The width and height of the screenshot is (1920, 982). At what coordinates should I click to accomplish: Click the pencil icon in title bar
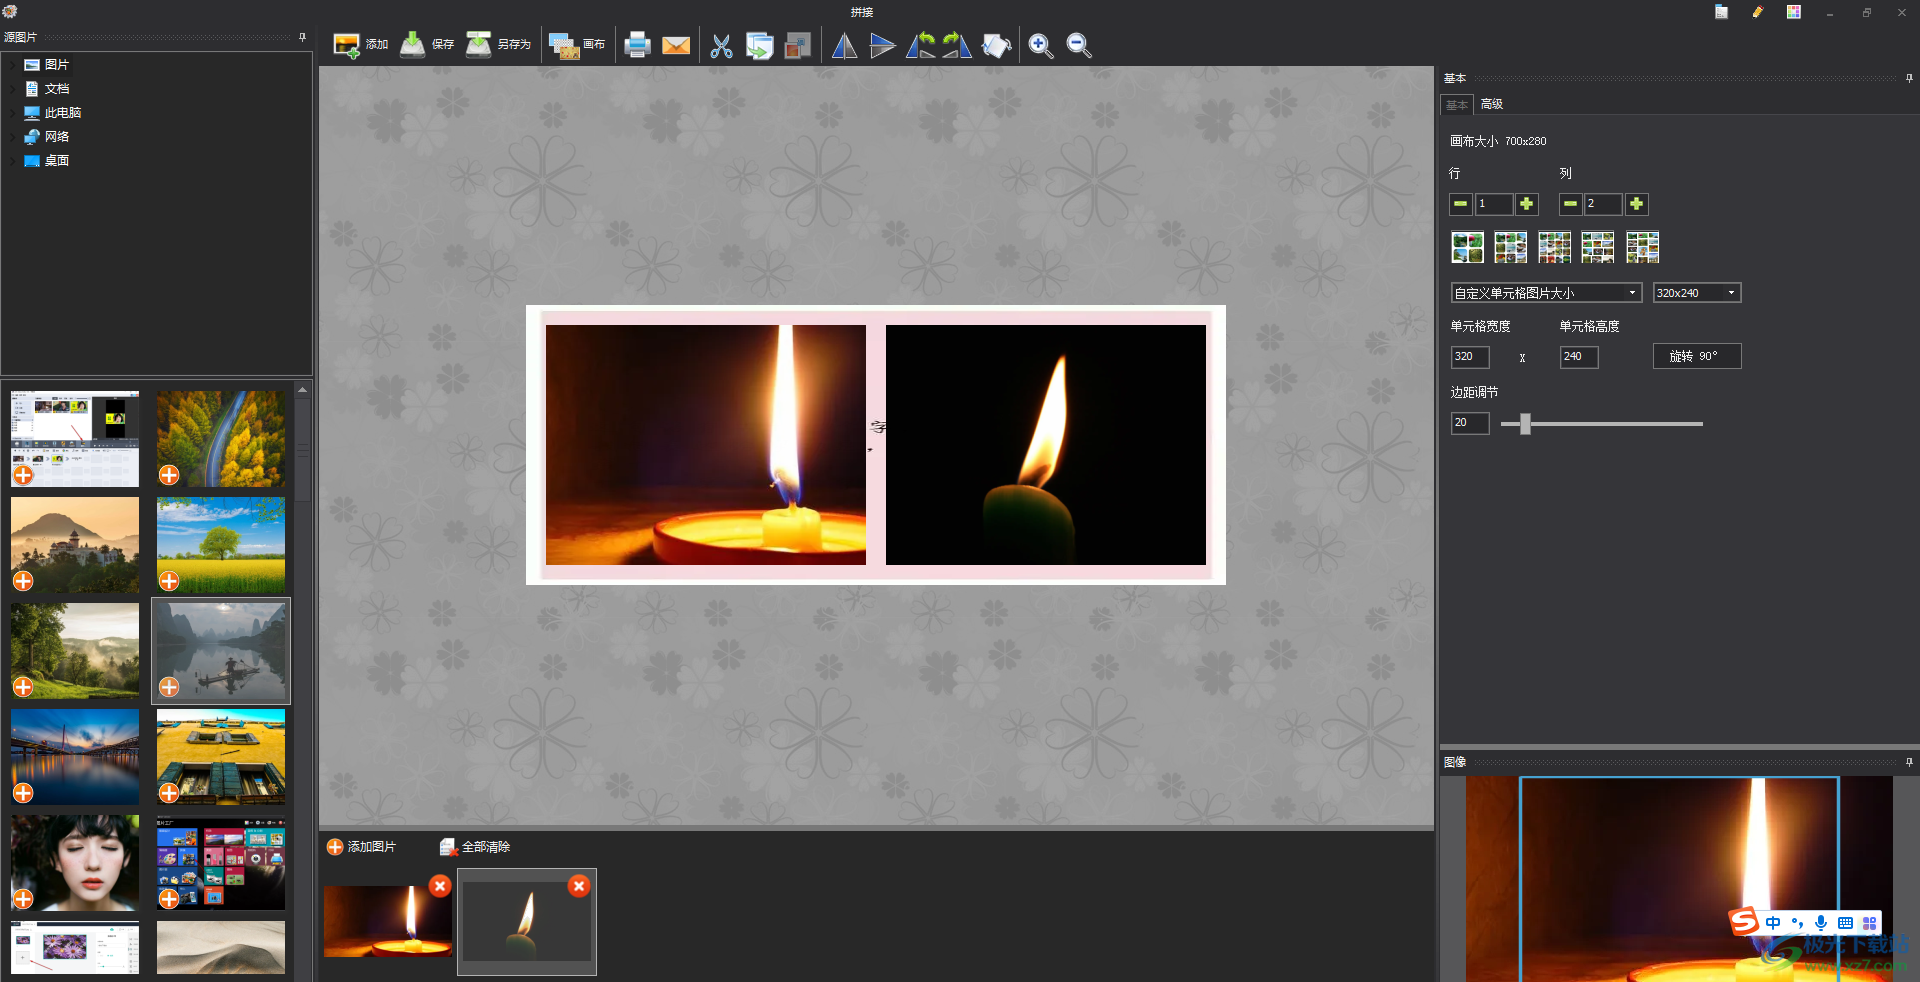click(1757, 12)
